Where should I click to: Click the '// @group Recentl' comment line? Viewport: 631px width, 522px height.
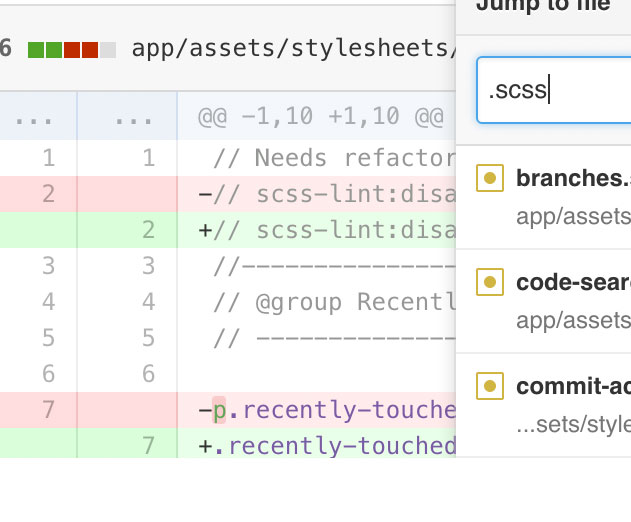point(335,302)
